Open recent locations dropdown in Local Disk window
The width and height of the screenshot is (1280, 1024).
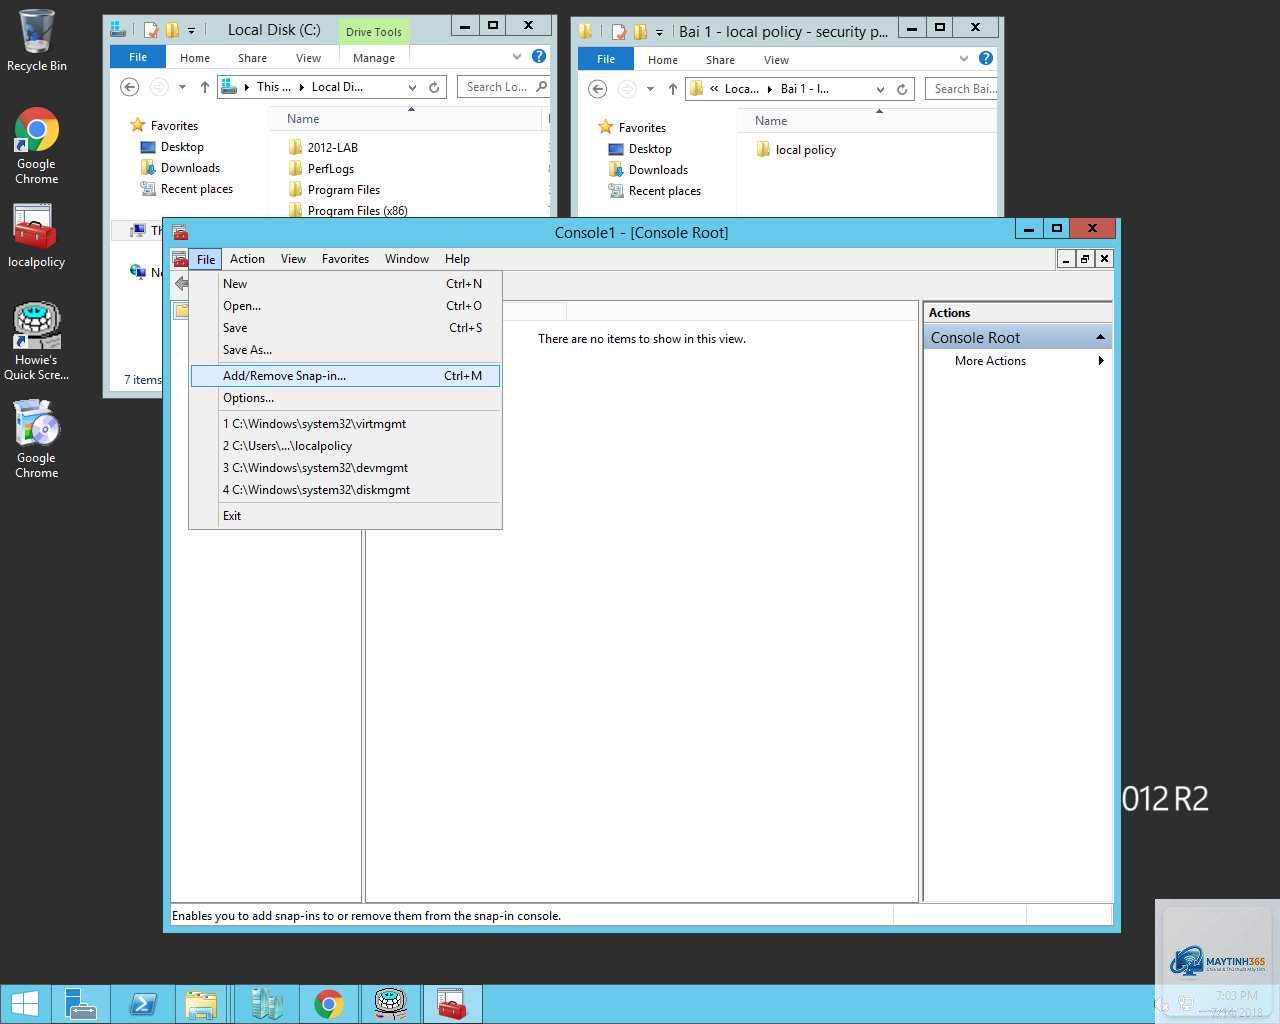pos(182,87)
